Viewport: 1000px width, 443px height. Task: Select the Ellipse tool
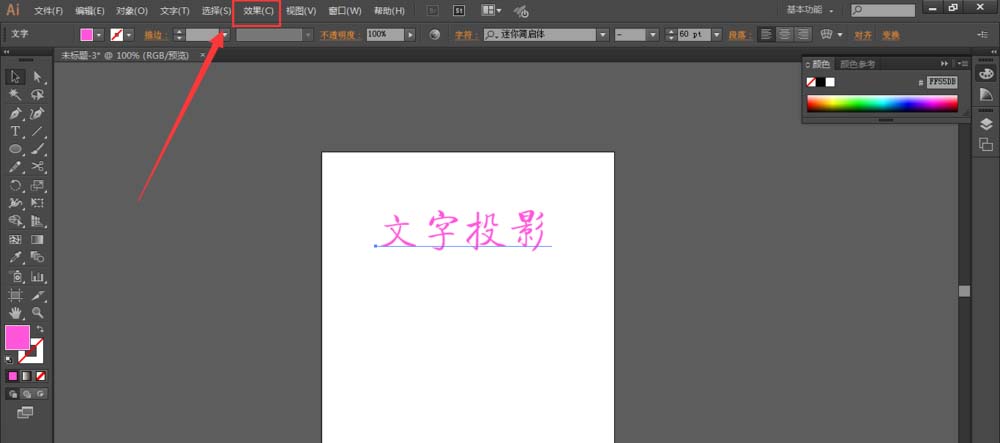click(x=15, y=149)
